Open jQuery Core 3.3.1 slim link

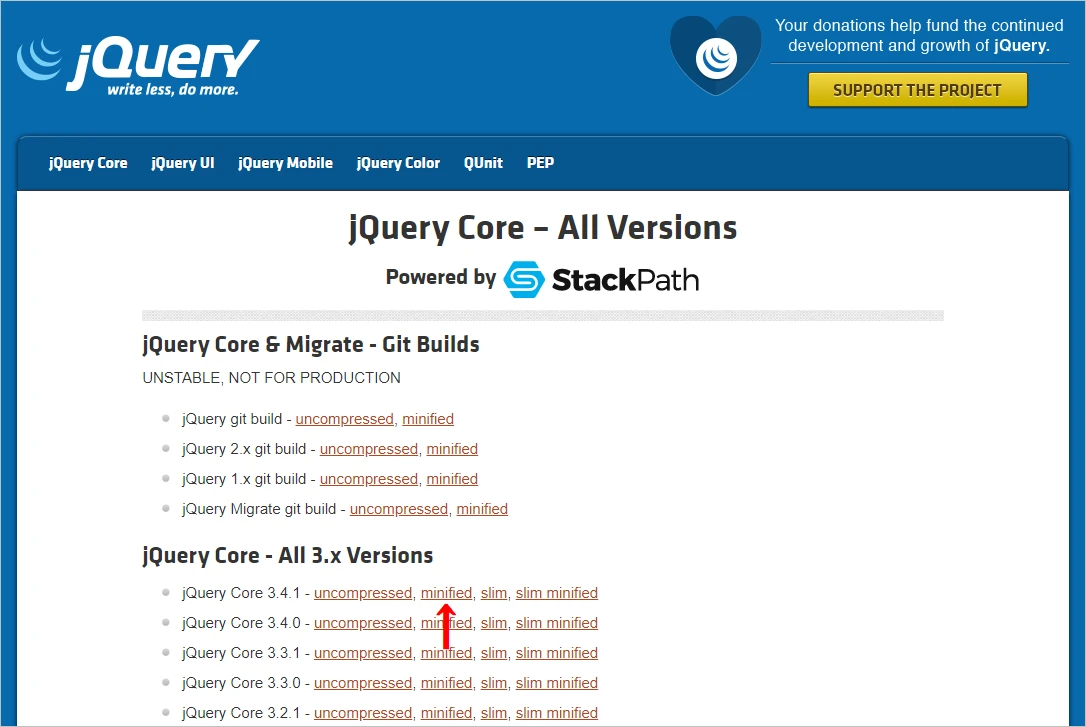point(494,653)
